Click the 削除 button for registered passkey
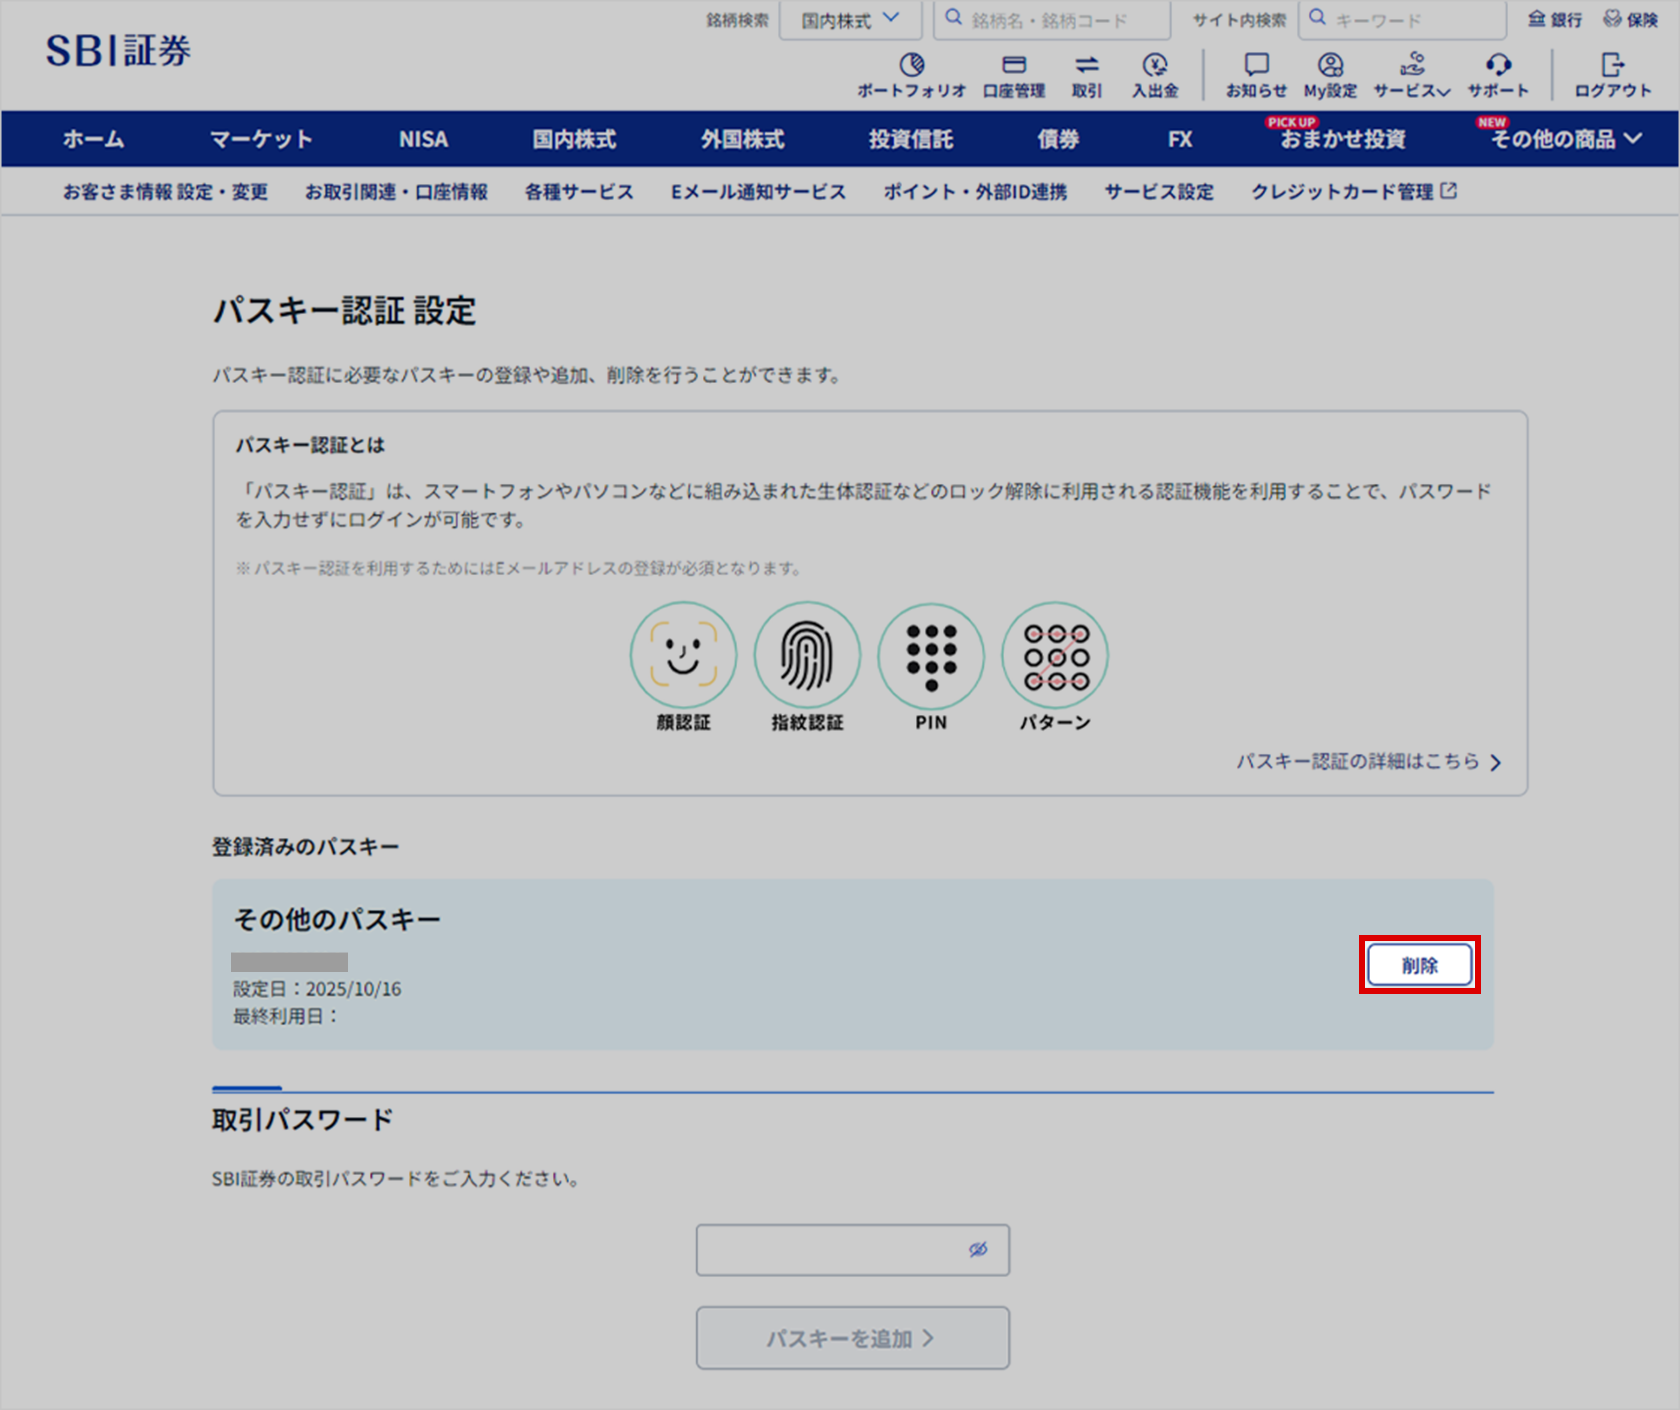 (1419, 965)
